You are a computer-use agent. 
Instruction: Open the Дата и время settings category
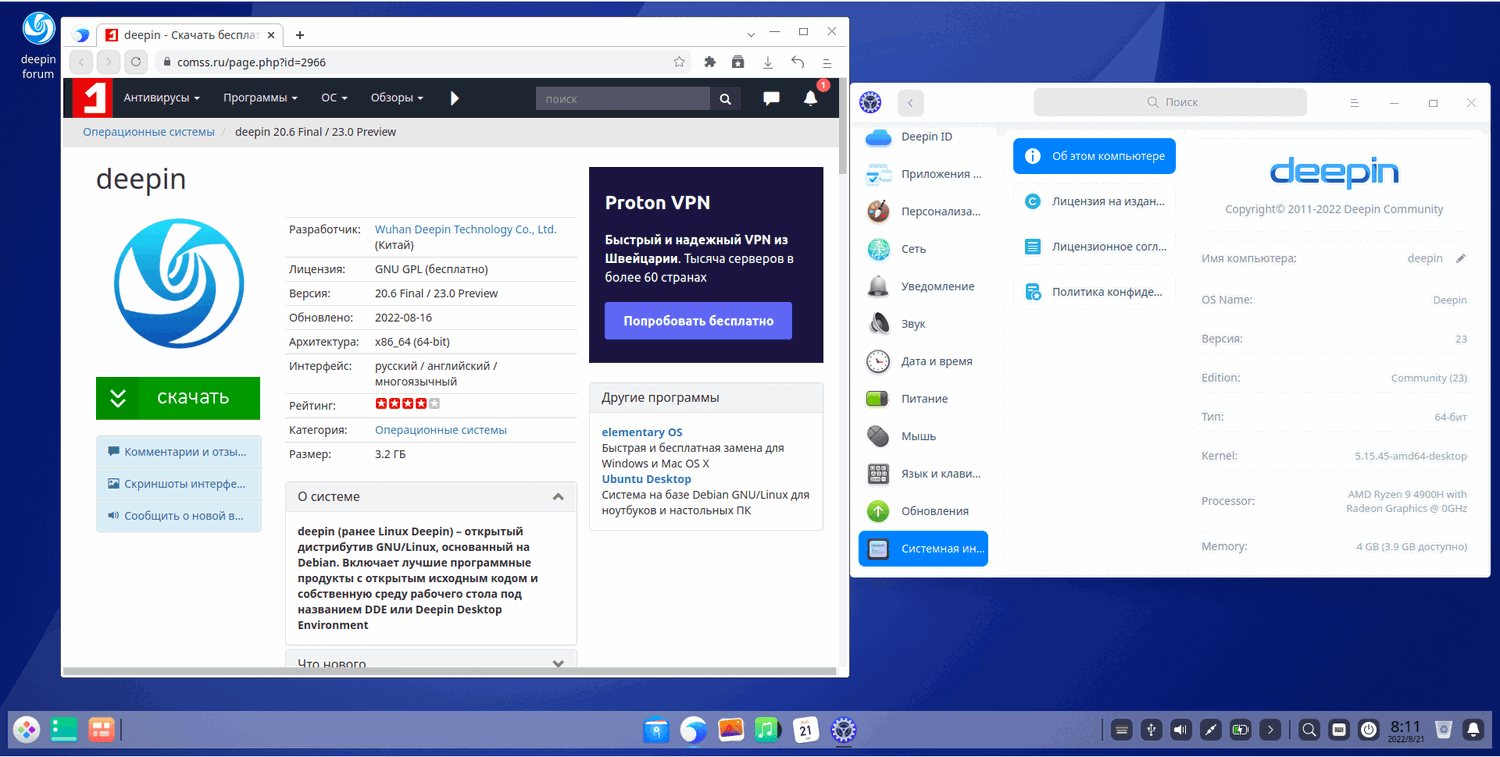(923, 361)
